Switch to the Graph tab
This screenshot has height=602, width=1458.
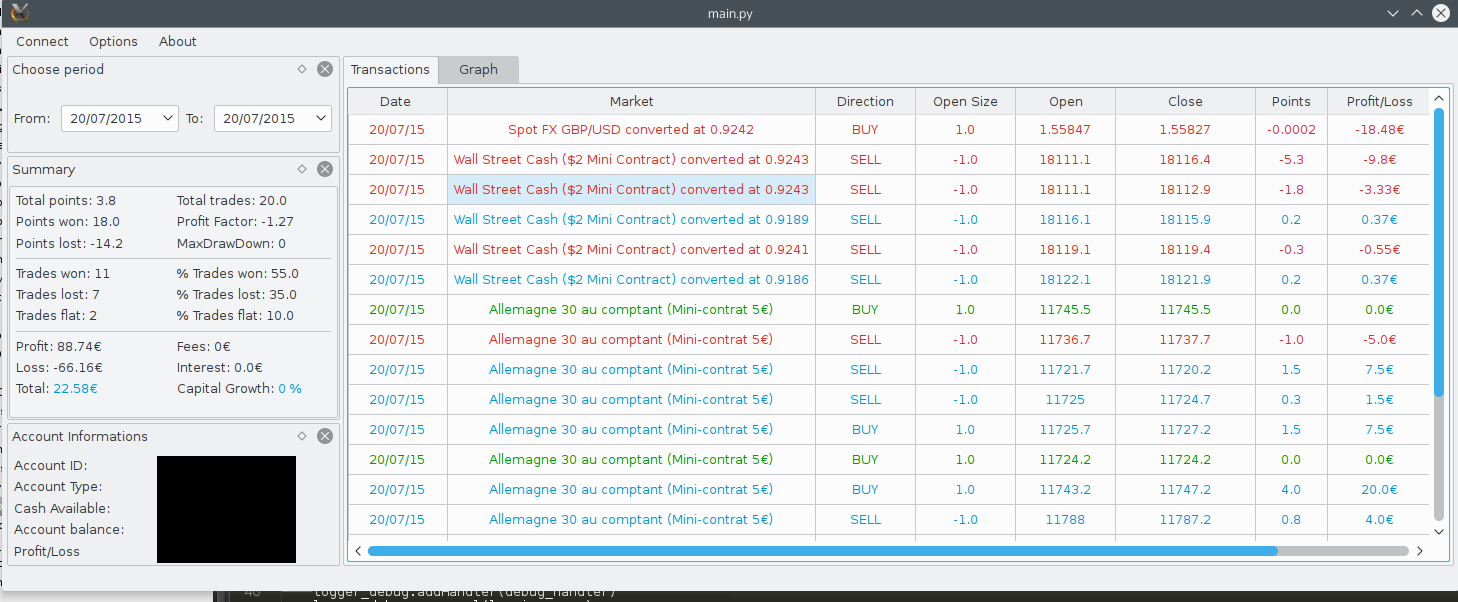[478, 69]
